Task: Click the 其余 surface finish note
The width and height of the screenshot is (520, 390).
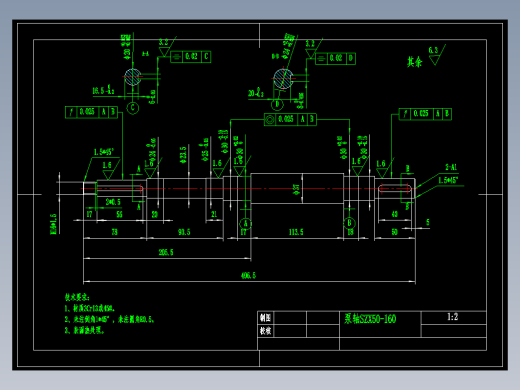Action: click(x=414, y=62)
